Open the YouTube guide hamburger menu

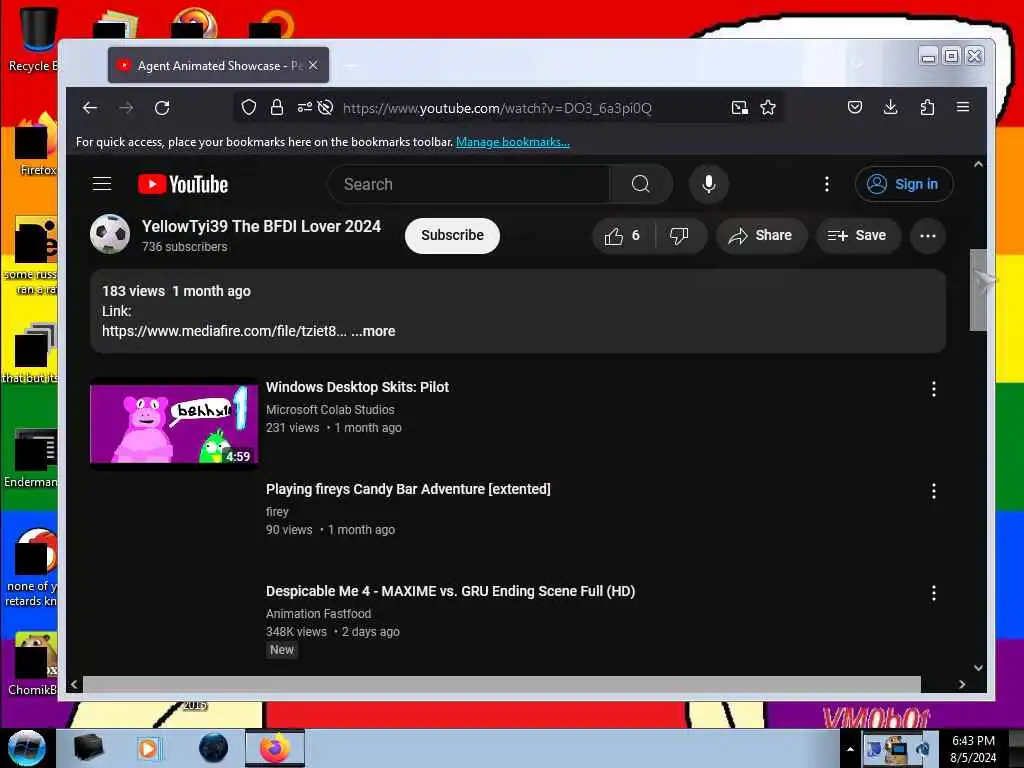[102, 184]
